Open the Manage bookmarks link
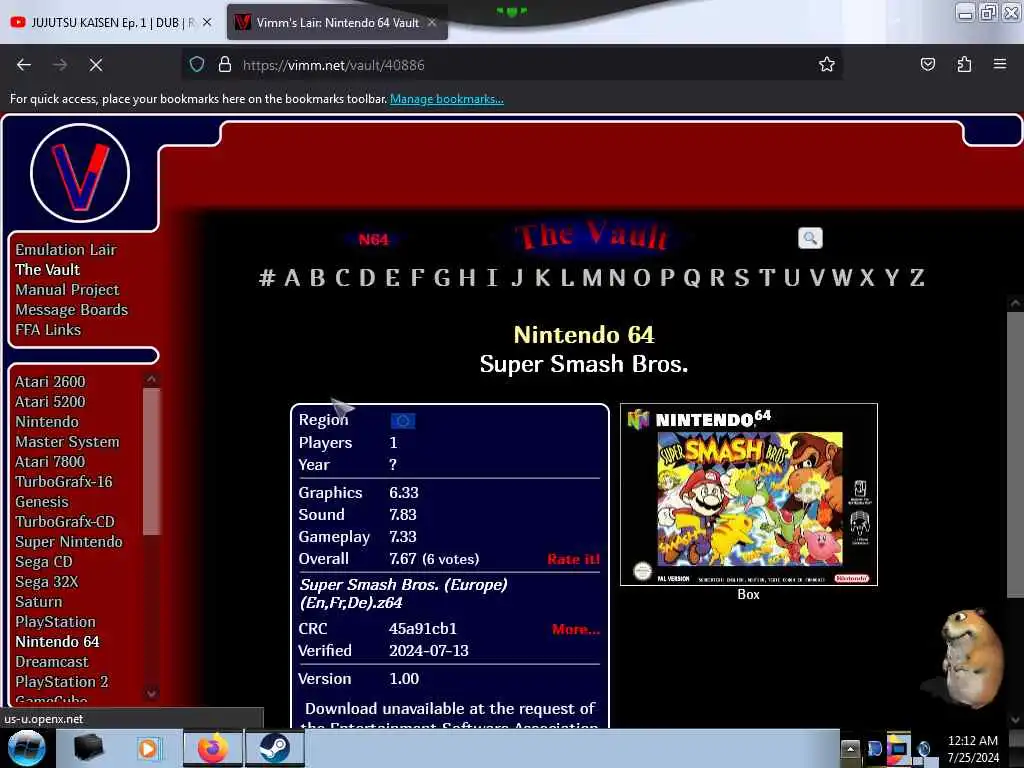 [447, 99]
